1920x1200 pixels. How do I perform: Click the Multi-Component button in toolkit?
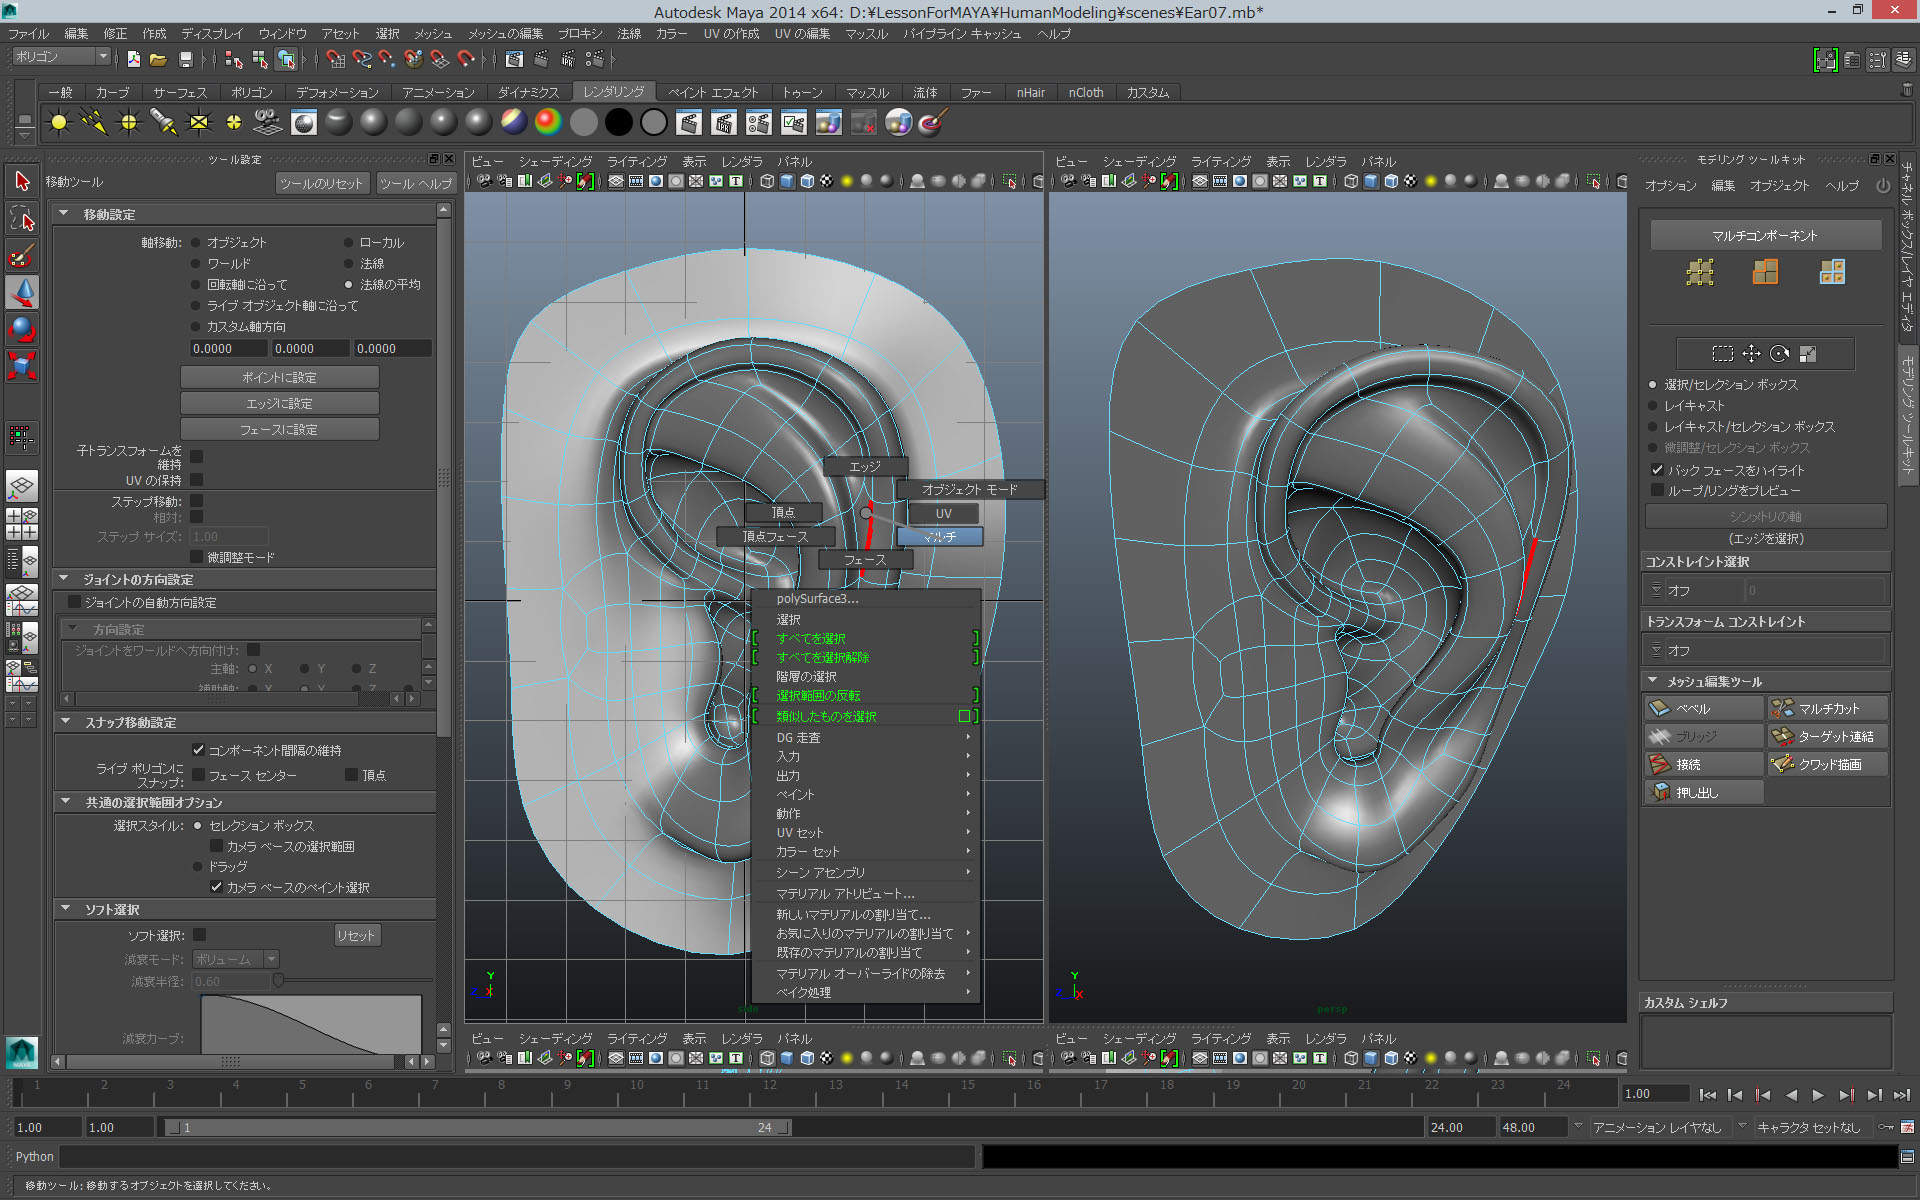[x=1765, y=235]
